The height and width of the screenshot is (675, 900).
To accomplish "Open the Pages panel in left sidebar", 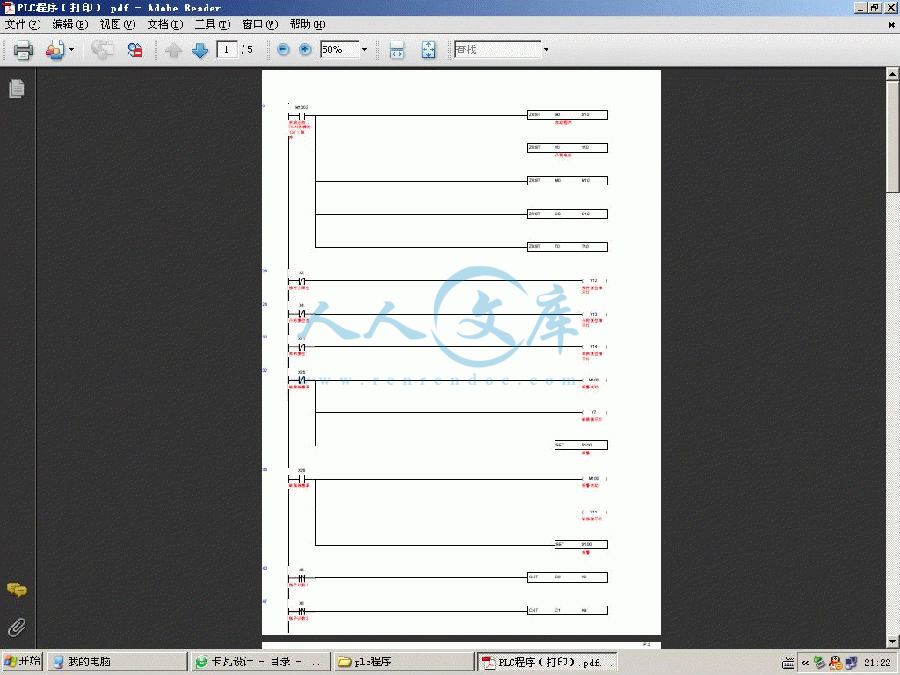I will (17, 88).
